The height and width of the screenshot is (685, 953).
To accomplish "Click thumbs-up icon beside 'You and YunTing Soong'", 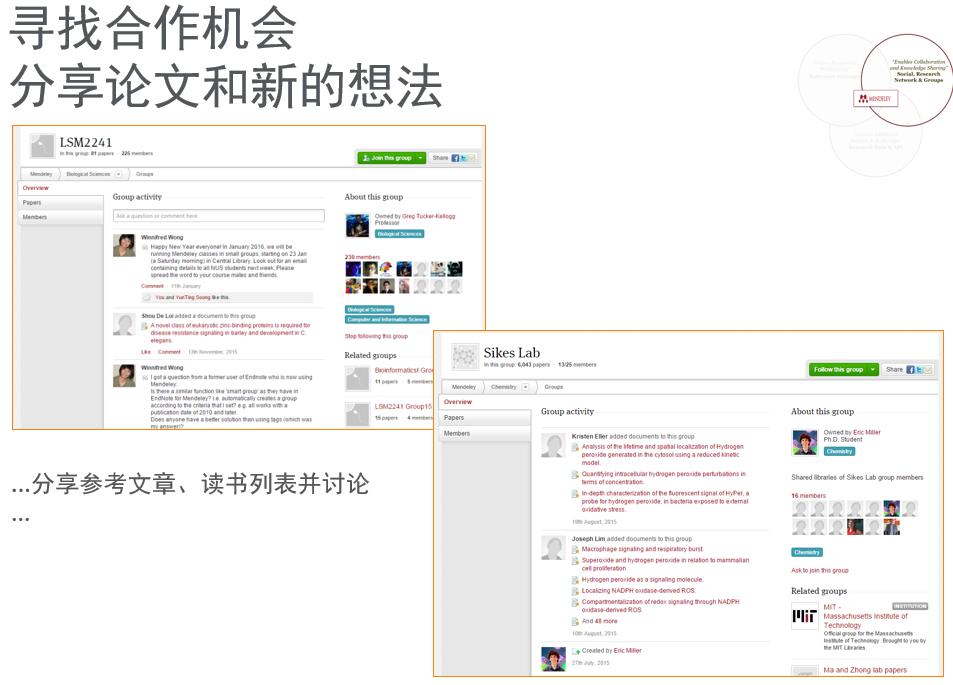I will click(x=146, y=297).
